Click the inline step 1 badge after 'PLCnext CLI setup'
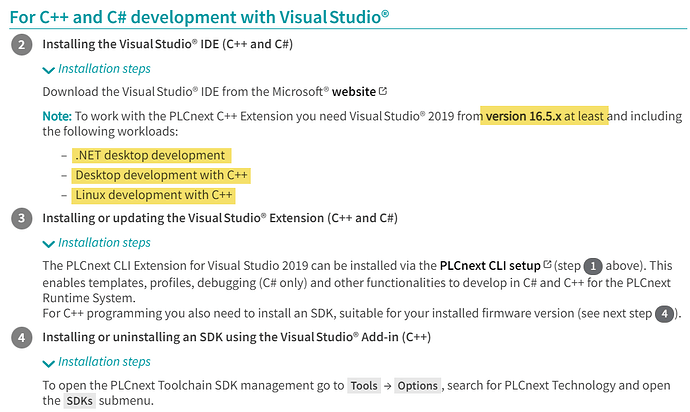 click(593, 266)
